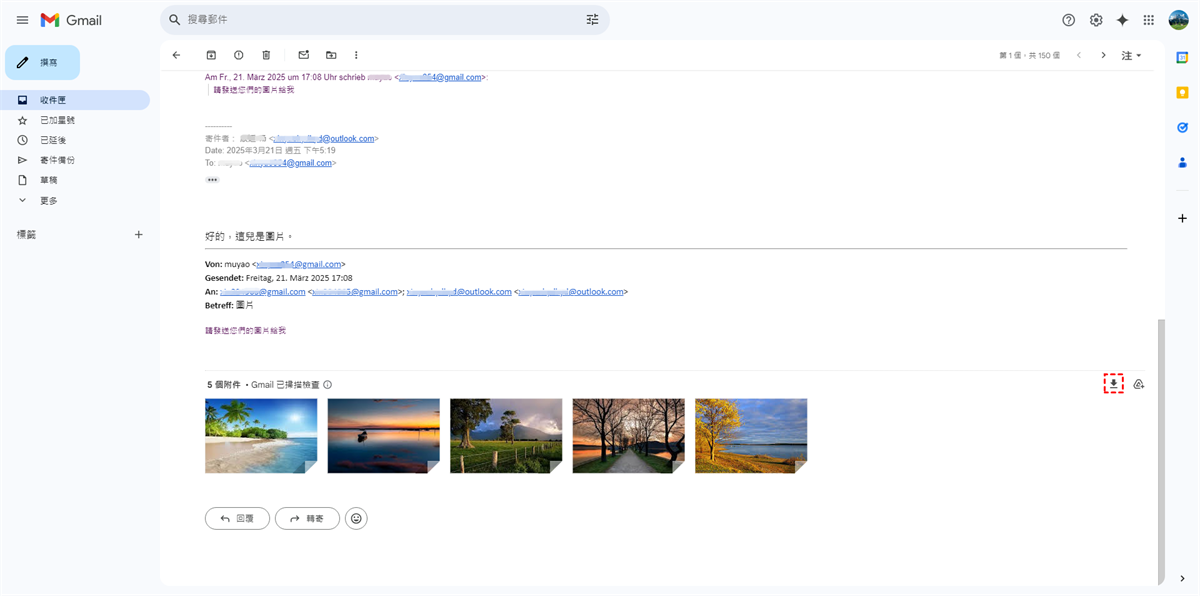Go back to inbox with the arrow

(177, 55)
